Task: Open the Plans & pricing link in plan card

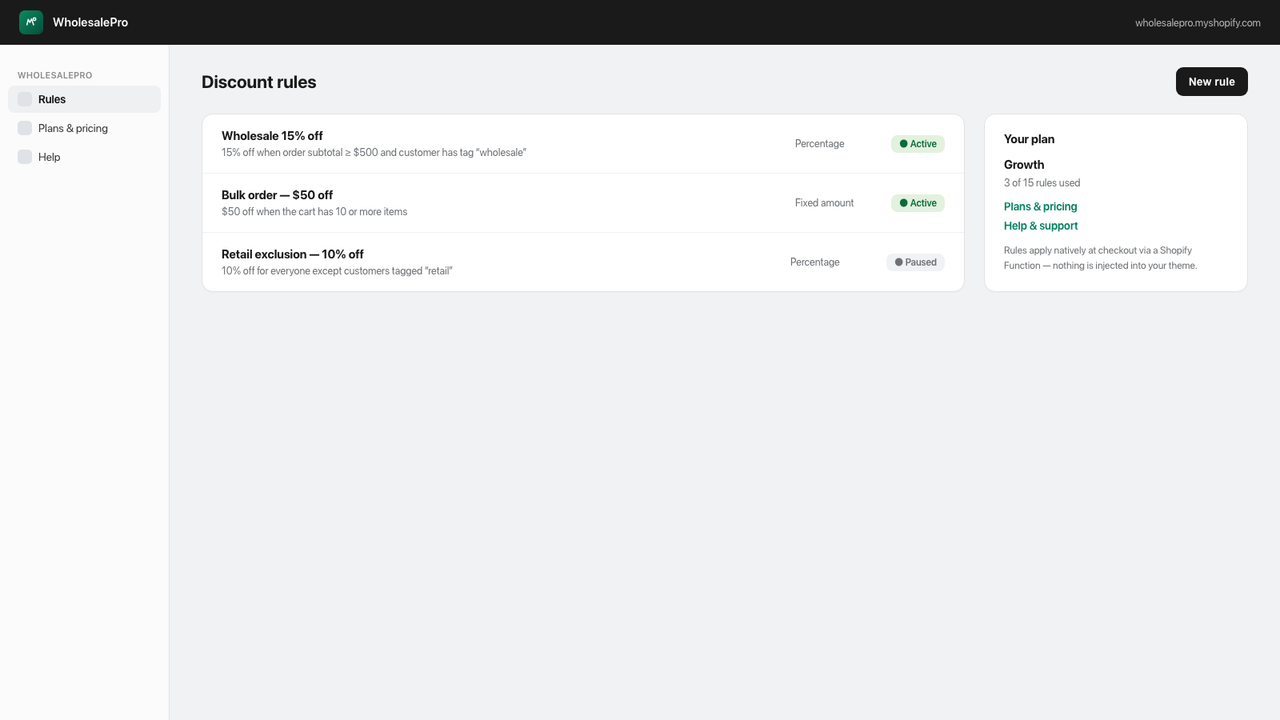Action: [1040, 207]
